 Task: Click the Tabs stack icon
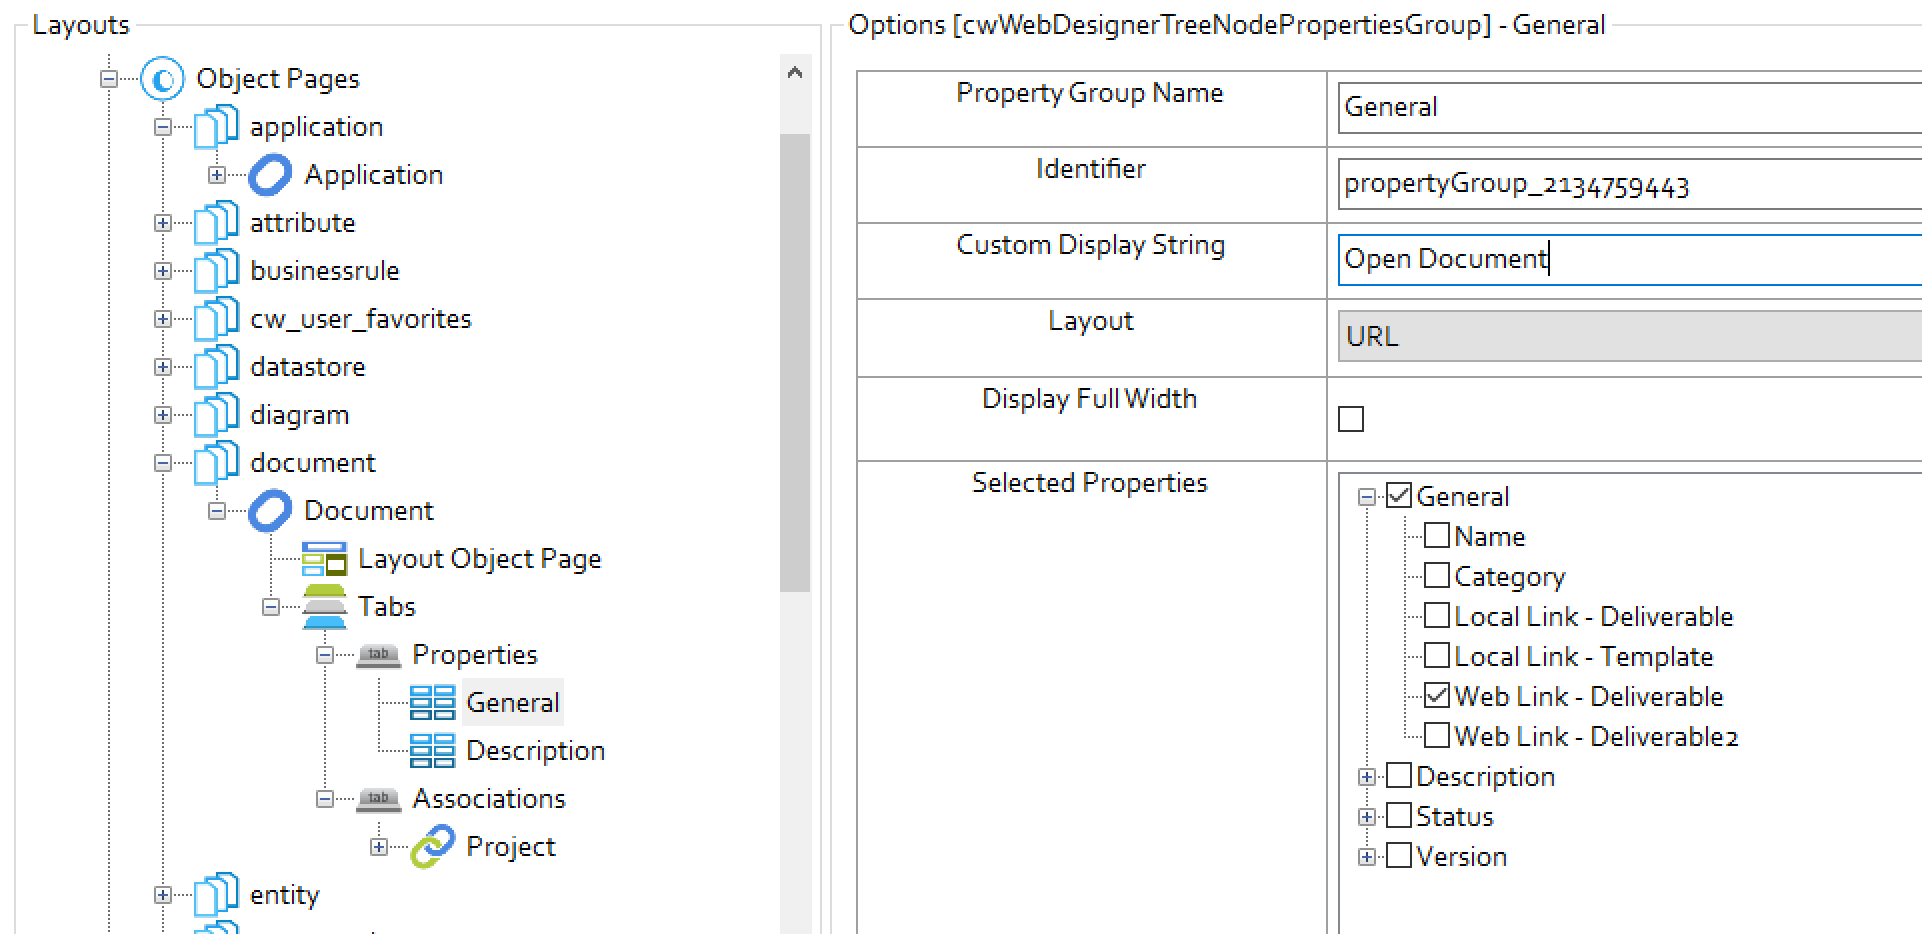tap(324, 607)
